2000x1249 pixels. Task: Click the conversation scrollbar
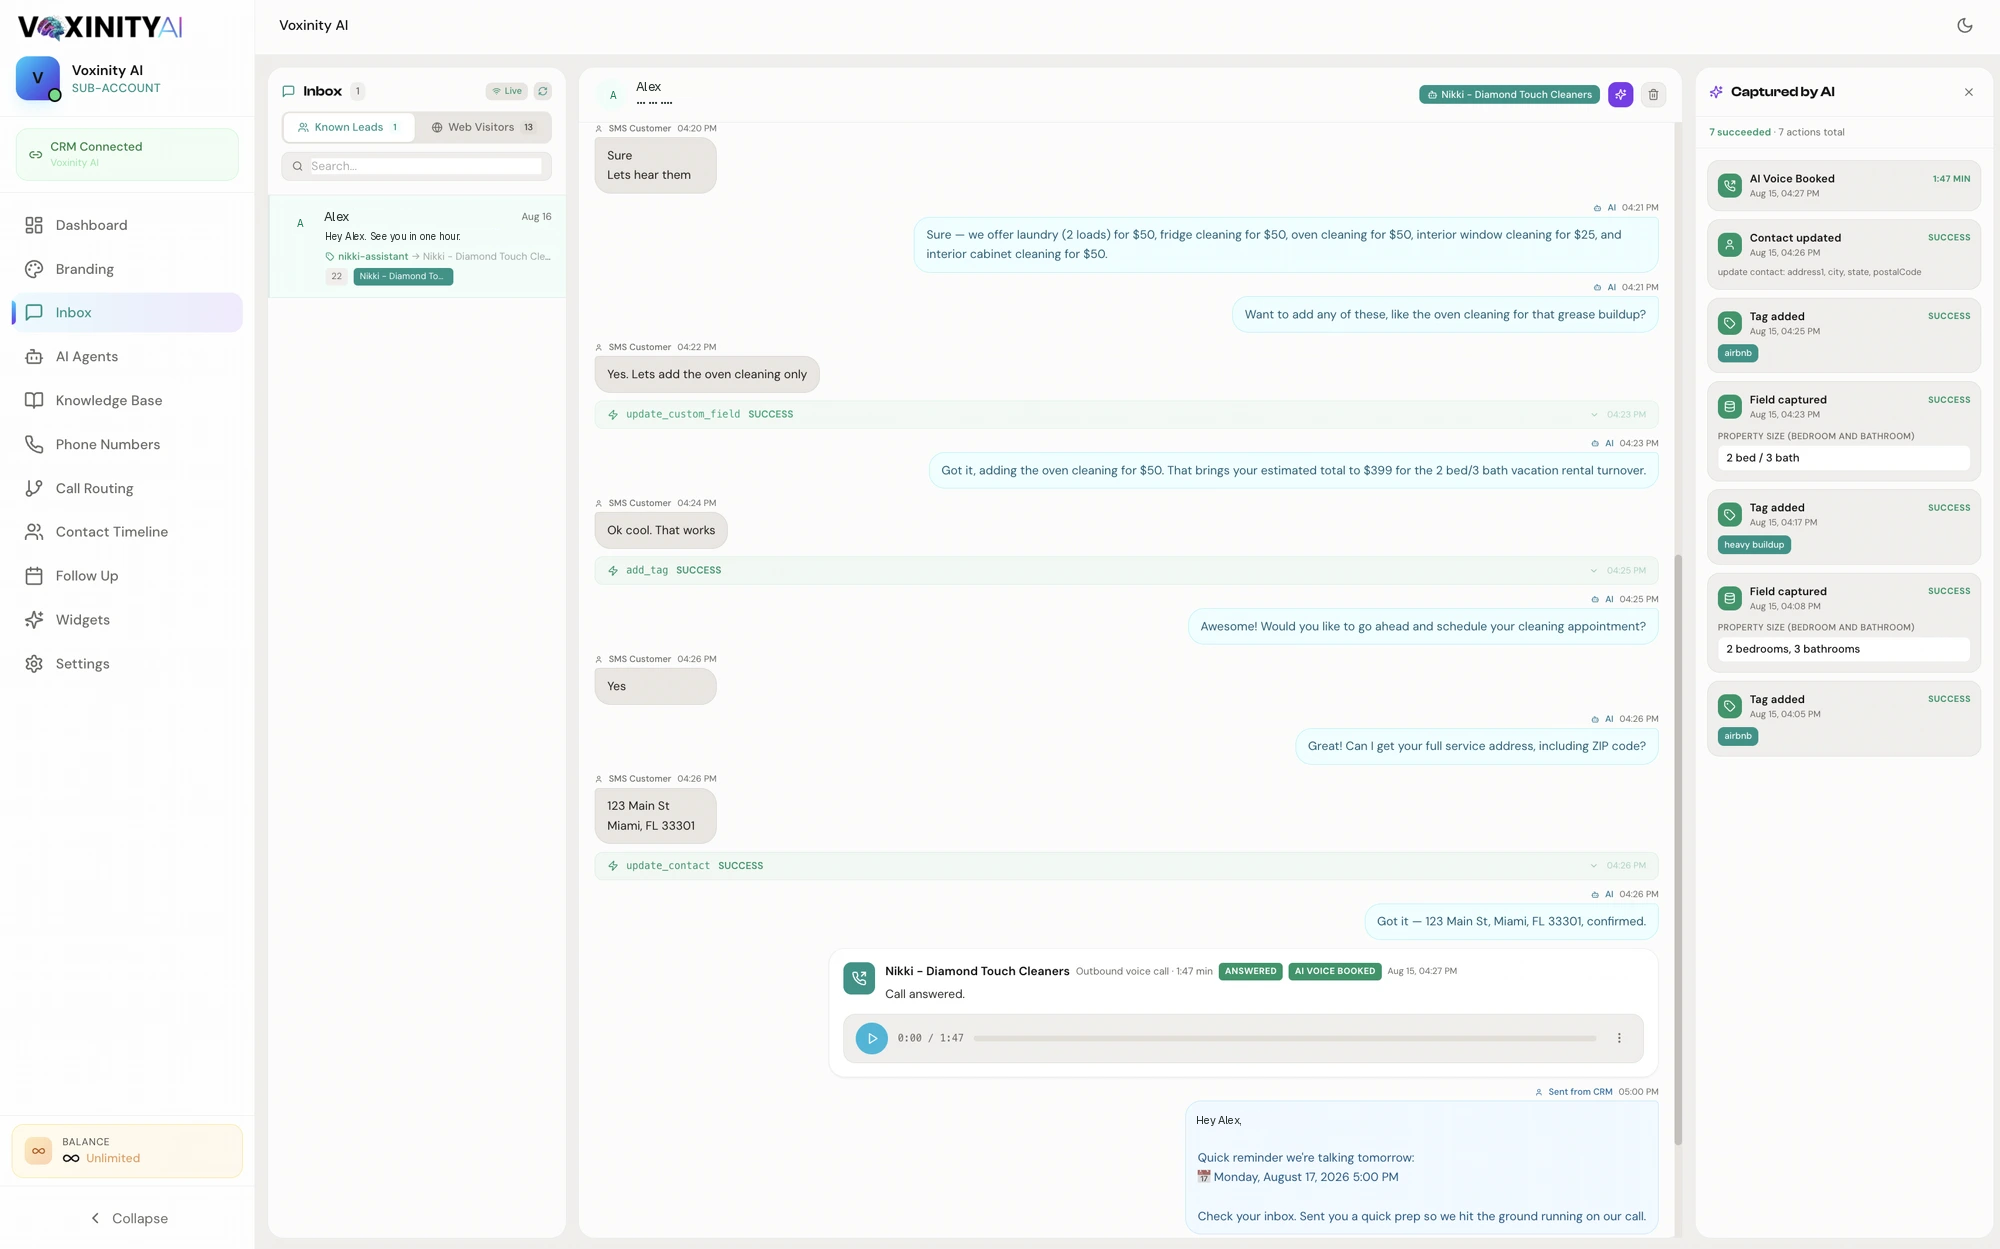[x=1678, y=850]
